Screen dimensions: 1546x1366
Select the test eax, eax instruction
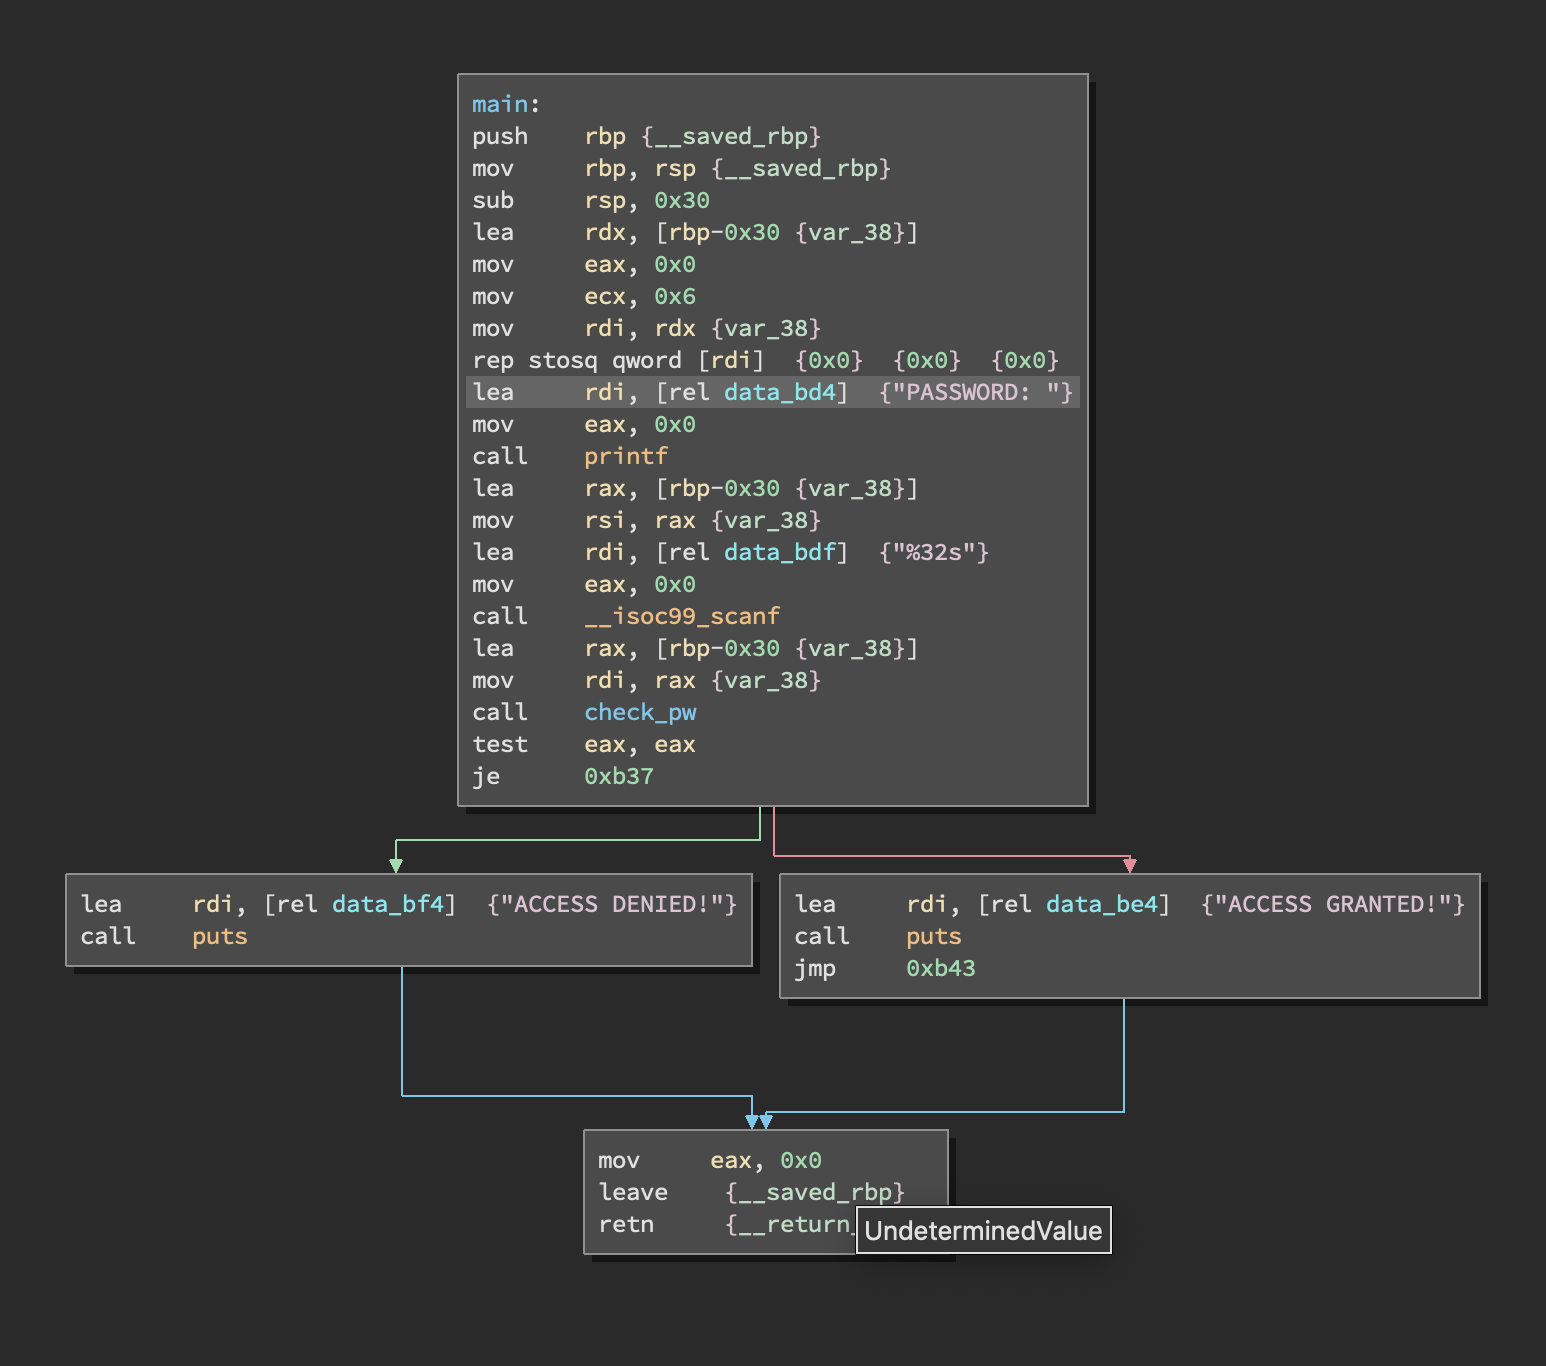point(499,744)
